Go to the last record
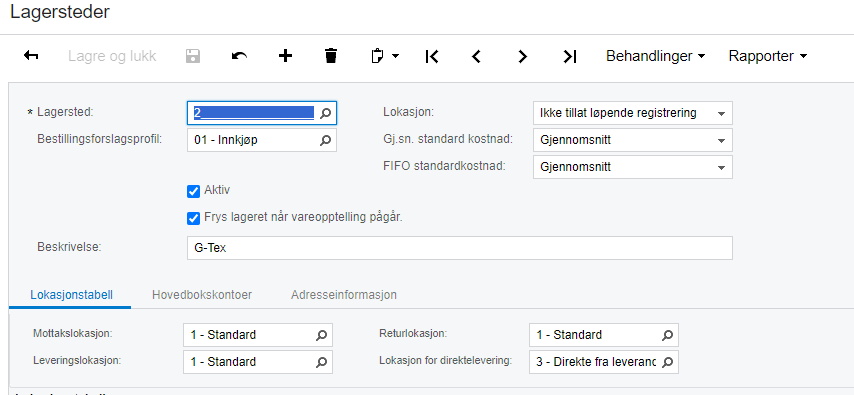 [569, 56]
